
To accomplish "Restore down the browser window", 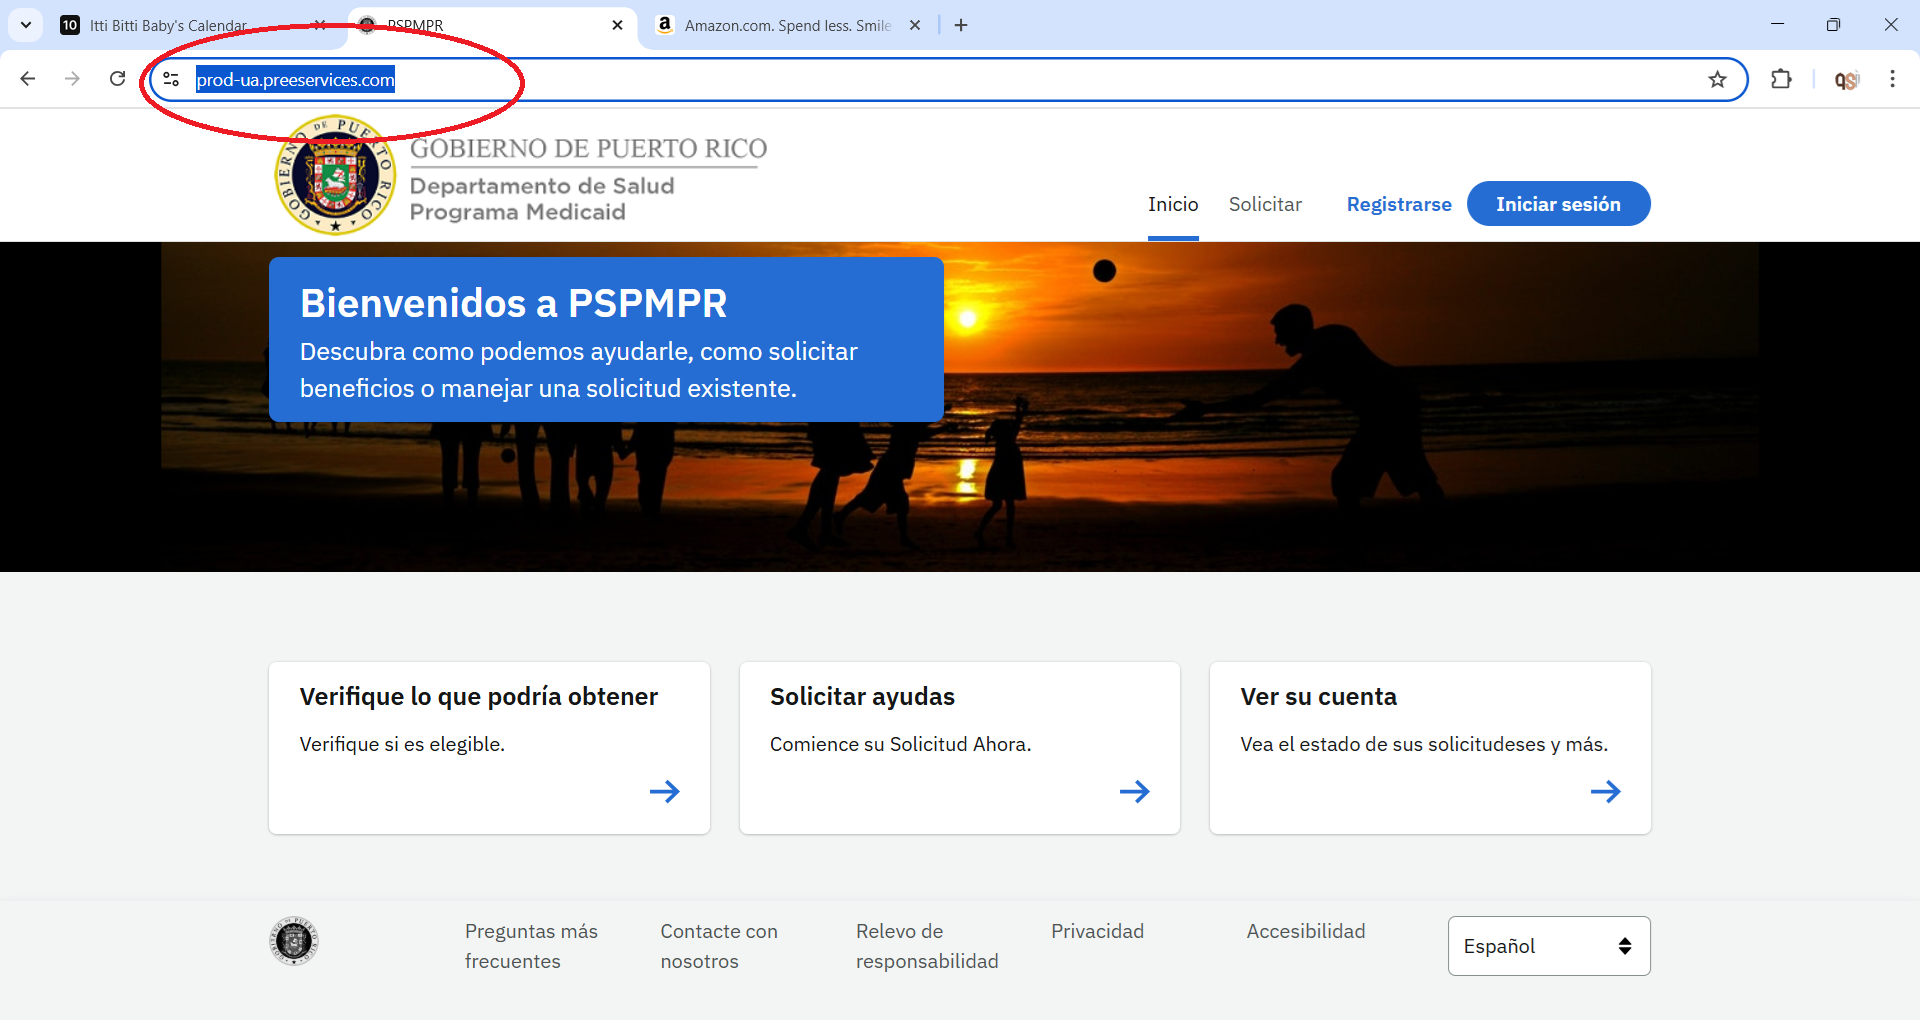I will point(1833,25).
